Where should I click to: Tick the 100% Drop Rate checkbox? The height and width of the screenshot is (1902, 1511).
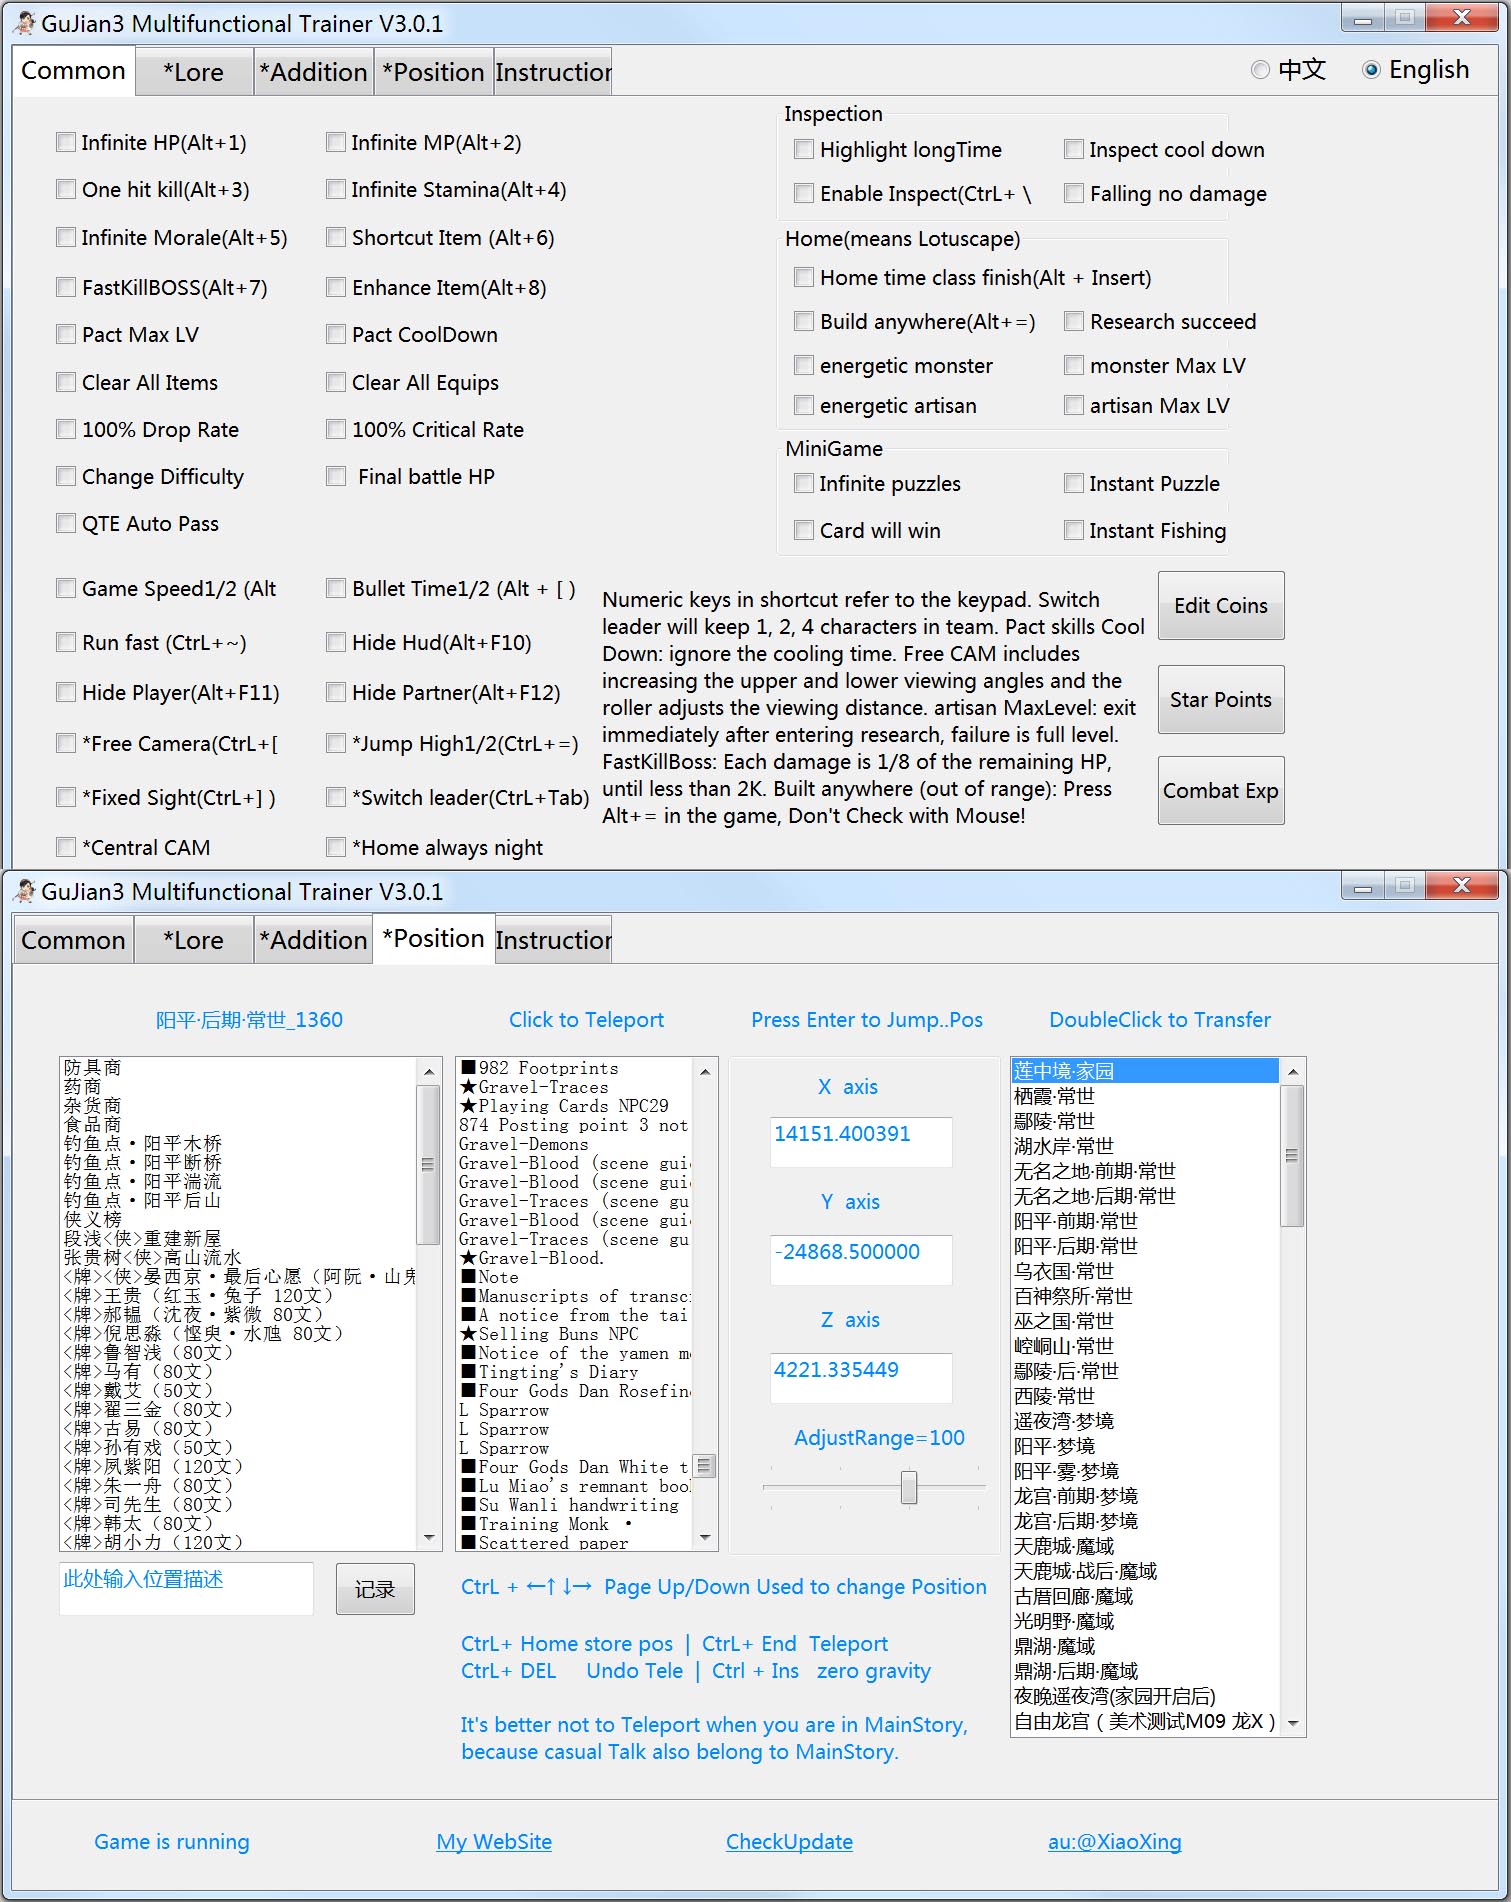tap(66, 429)
